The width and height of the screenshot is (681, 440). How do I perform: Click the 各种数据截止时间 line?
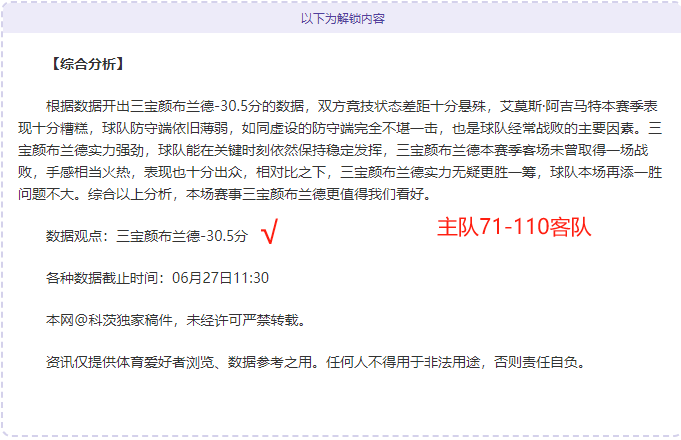(157, 278)
